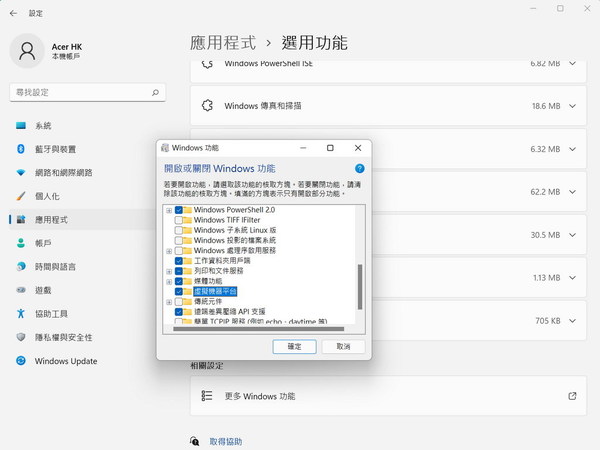Expand 媒體功能 tree node
Screen dimensions: 600x450
point(169,282)
